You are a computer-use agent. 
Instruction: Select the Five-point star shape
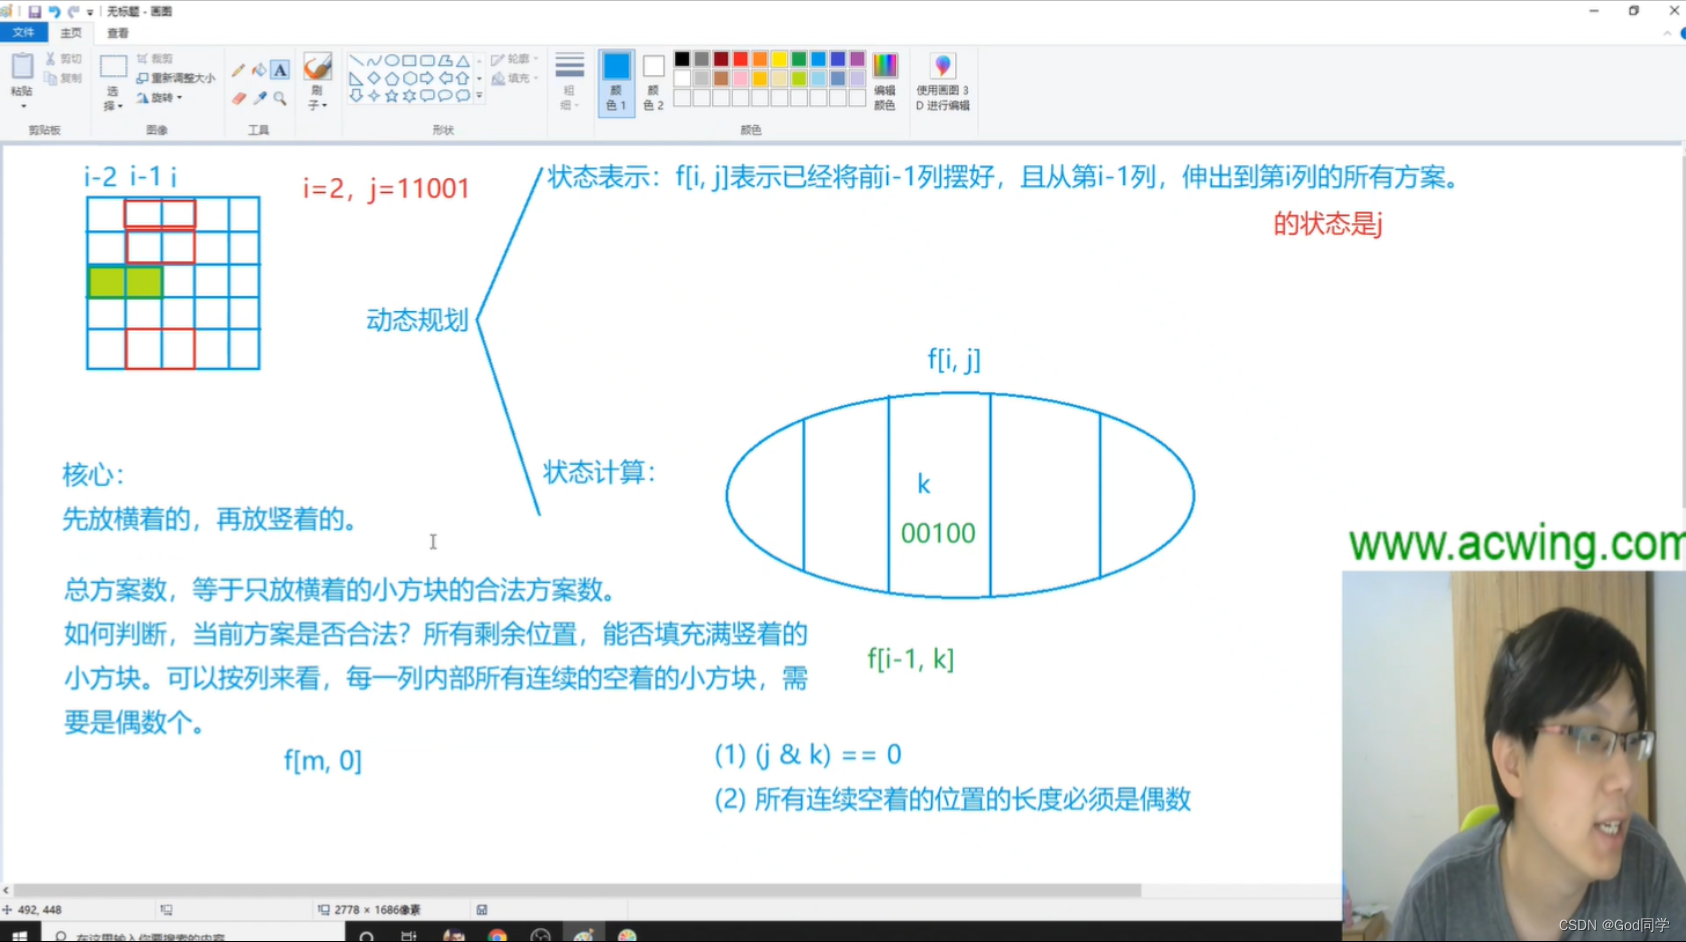point(392,96)
